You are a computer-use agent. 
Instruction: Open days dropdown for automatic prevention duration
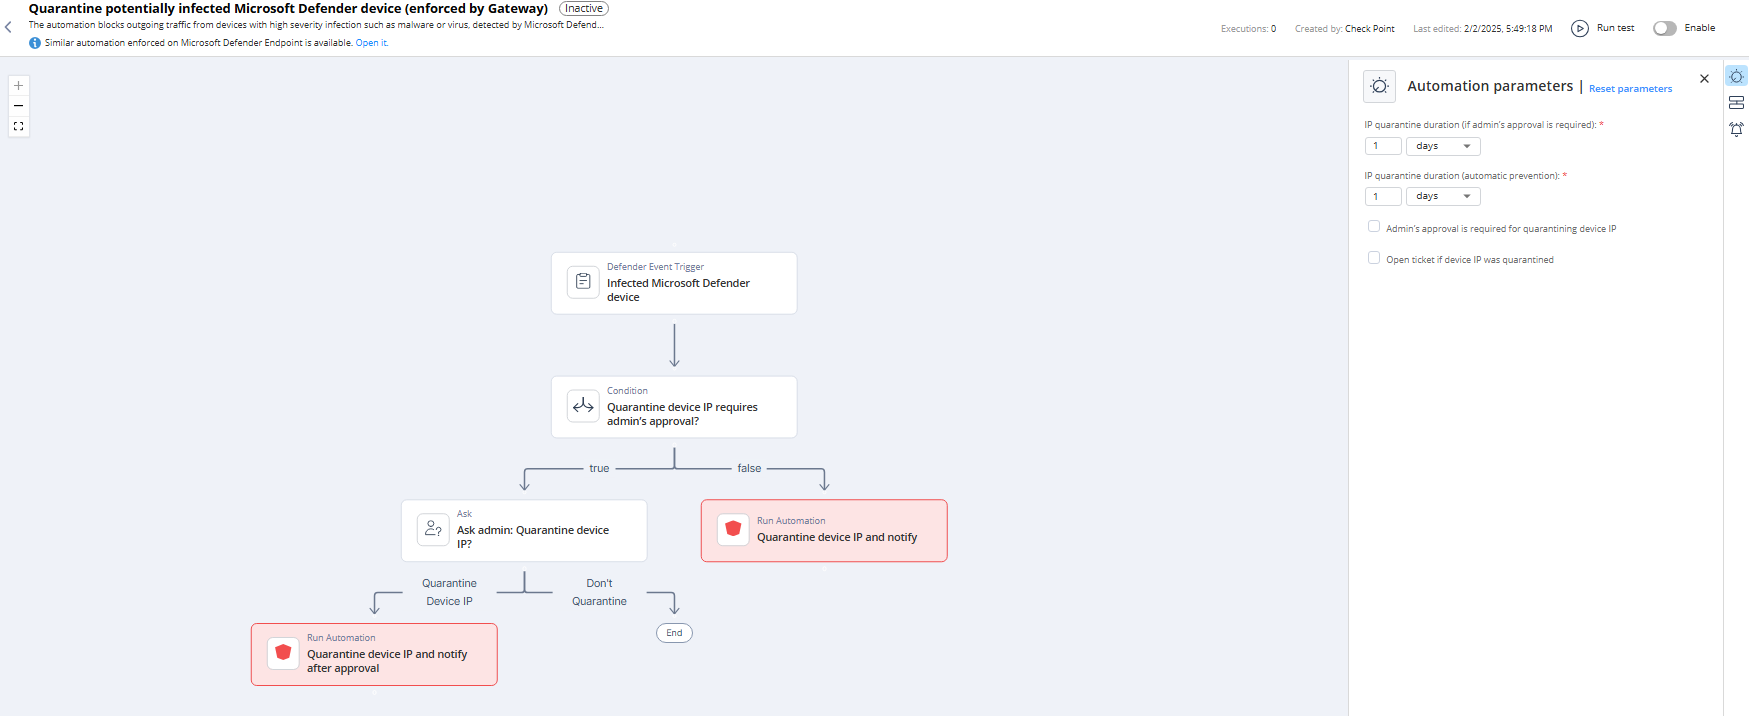point(1443,197)
